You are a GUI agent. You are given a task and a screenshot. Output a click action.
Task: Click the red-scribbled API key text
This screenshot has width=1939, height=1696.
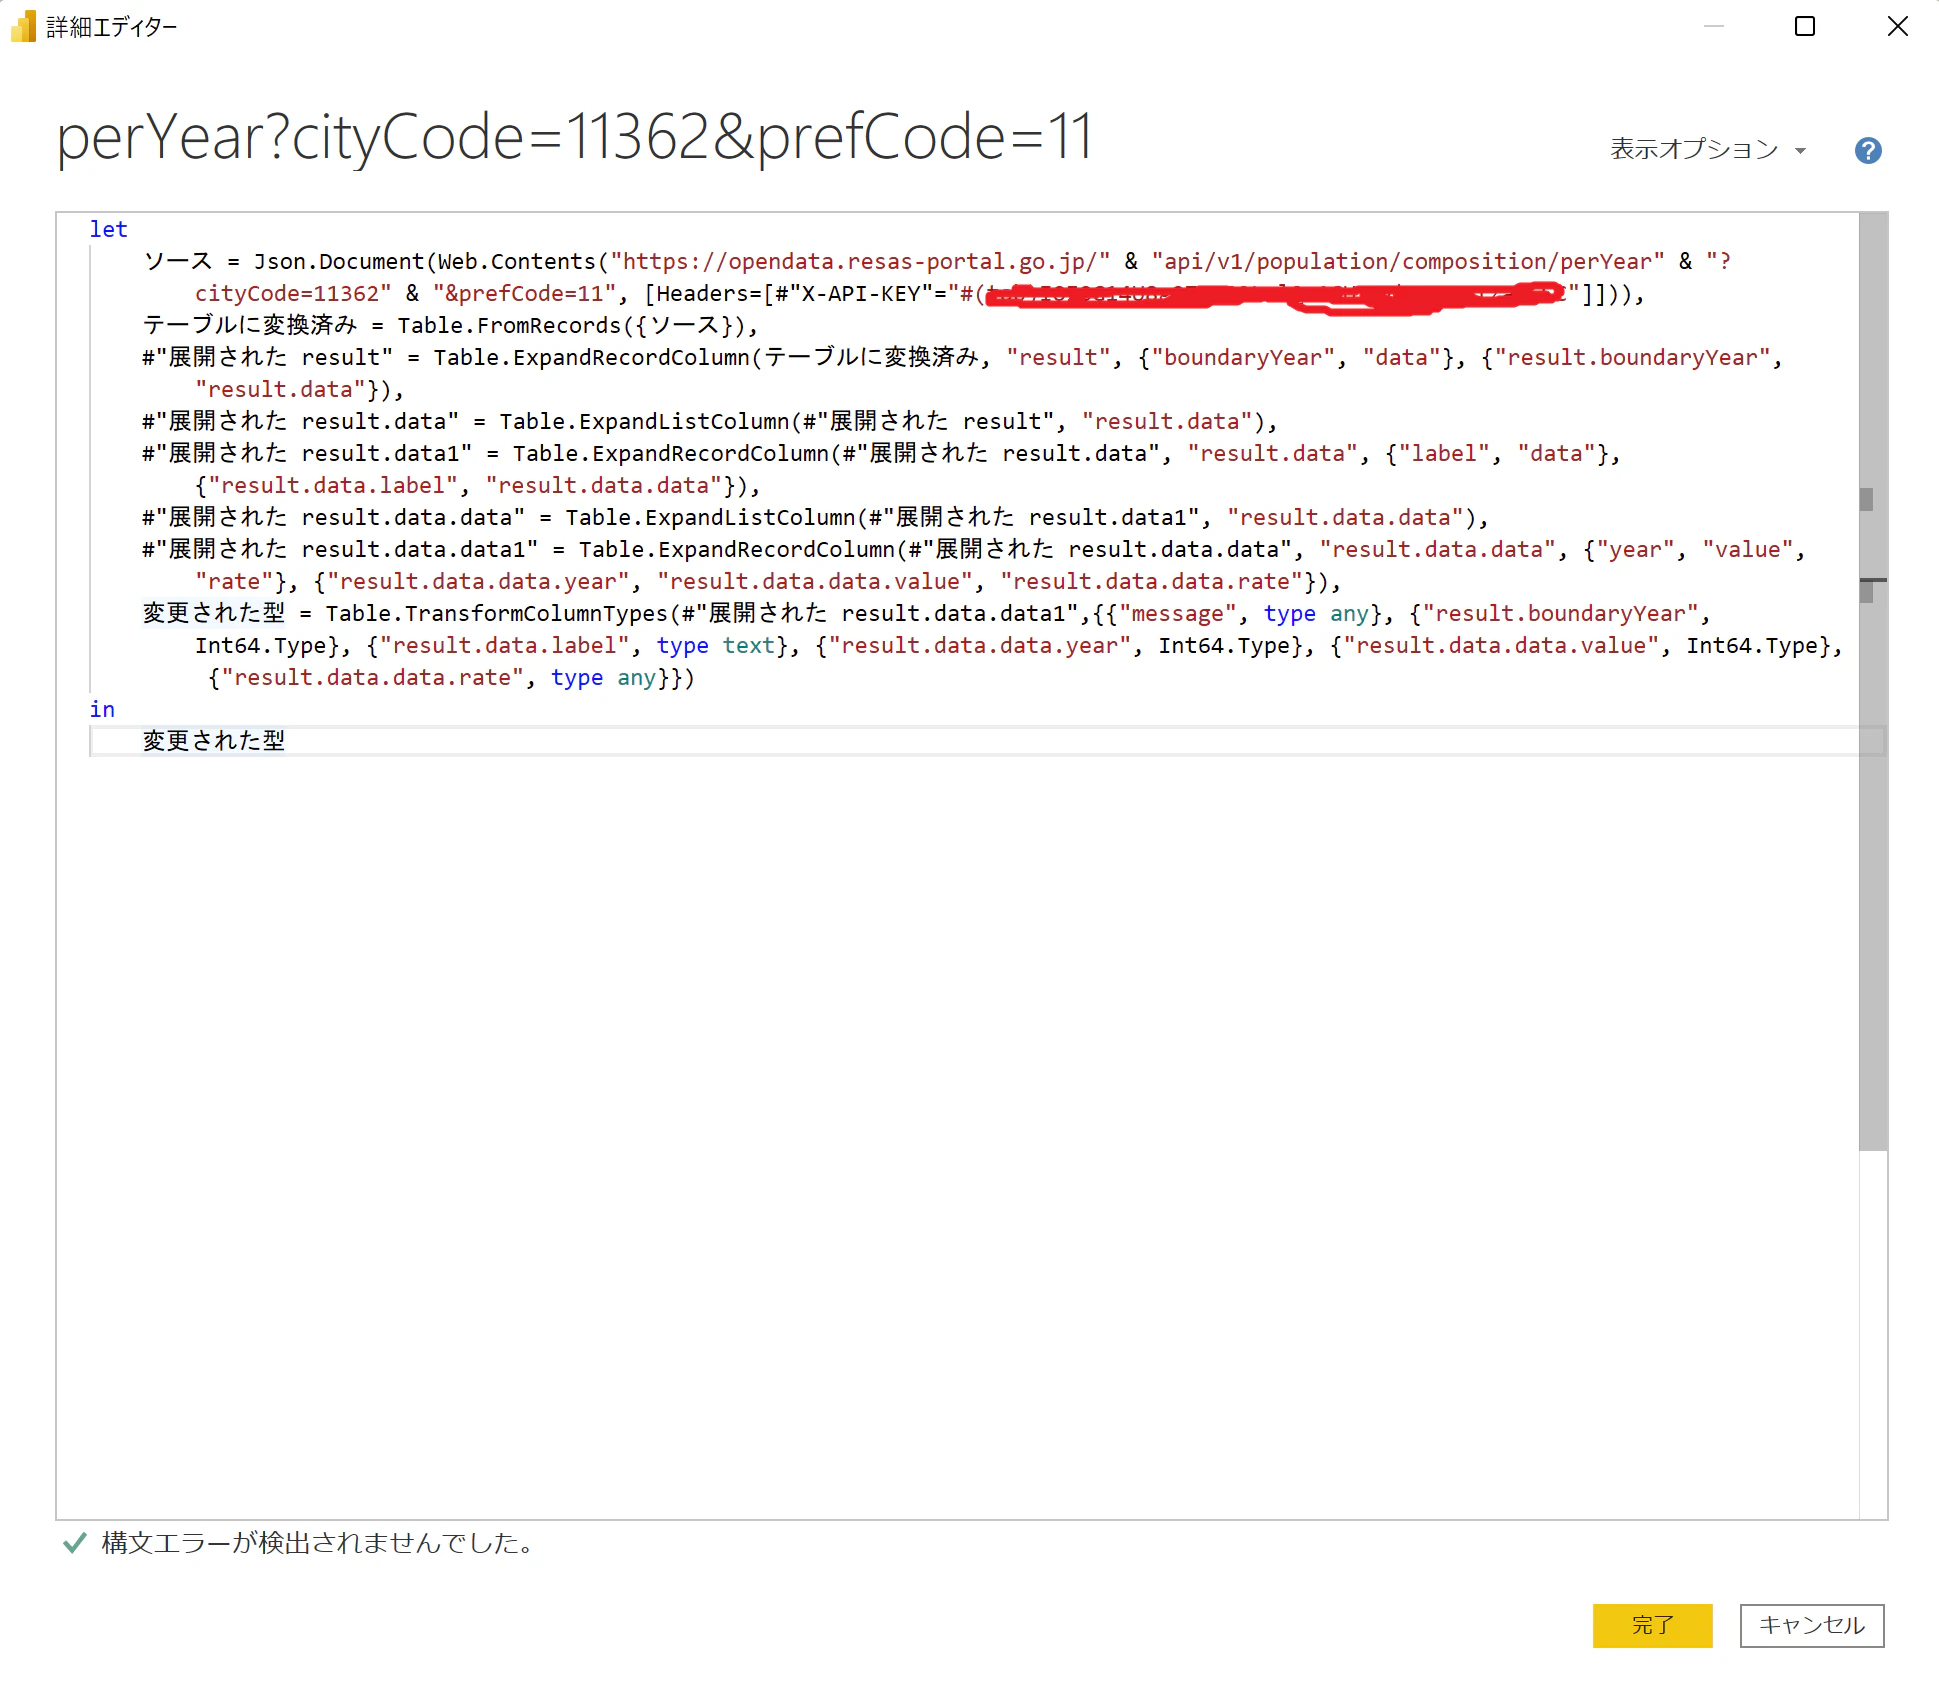pos(1270,295)
